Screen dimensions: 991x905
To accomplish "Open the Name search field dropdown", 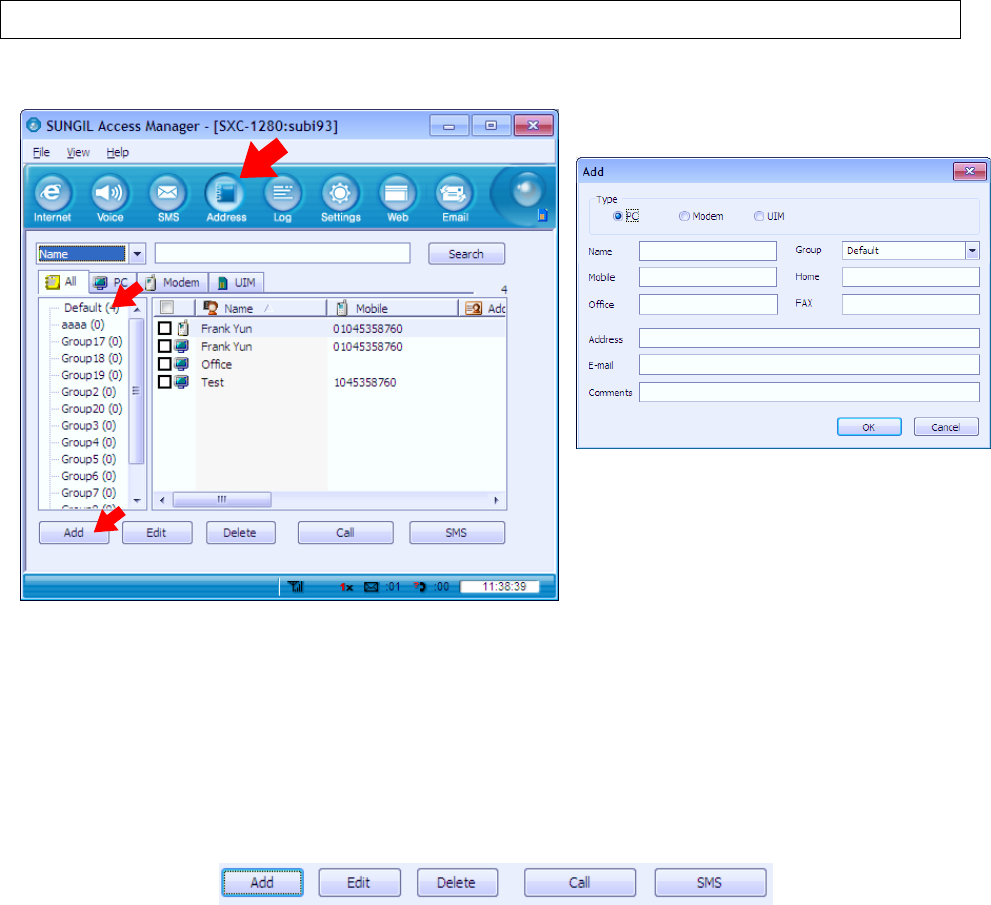I will coord(137,254).
